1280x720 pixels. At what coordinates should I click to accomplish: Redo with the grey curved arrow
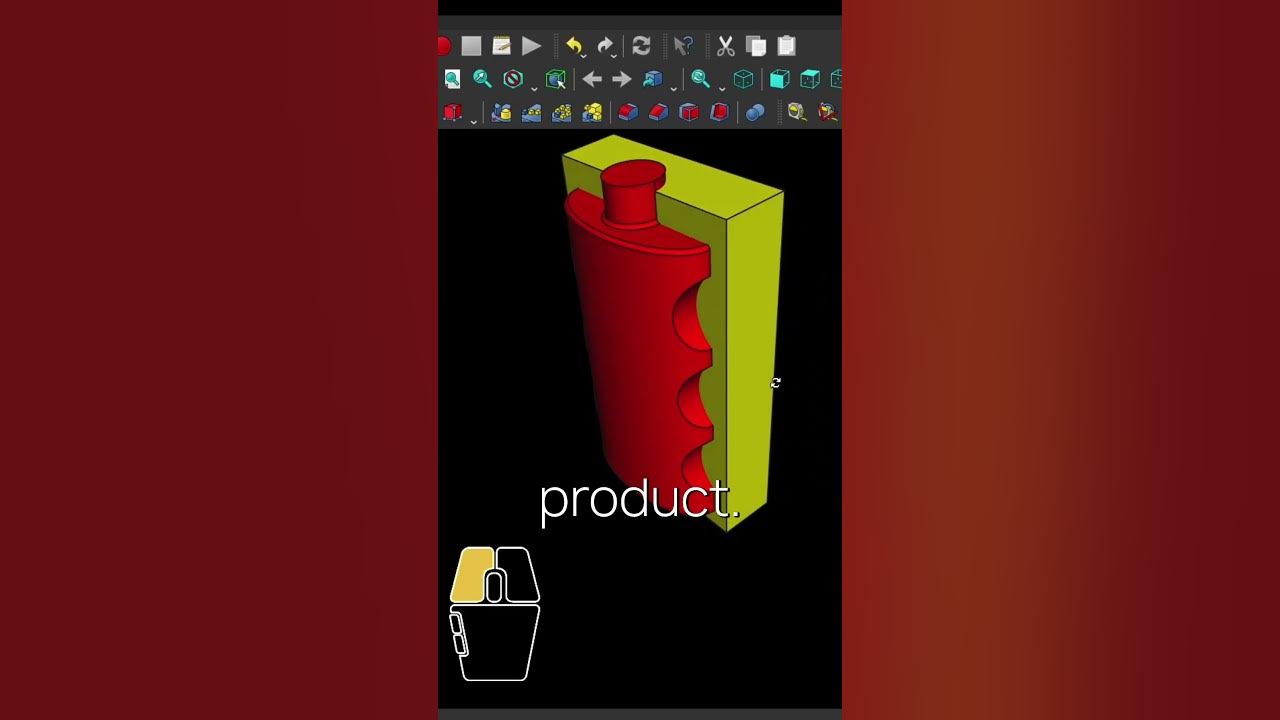coord(604,46)
